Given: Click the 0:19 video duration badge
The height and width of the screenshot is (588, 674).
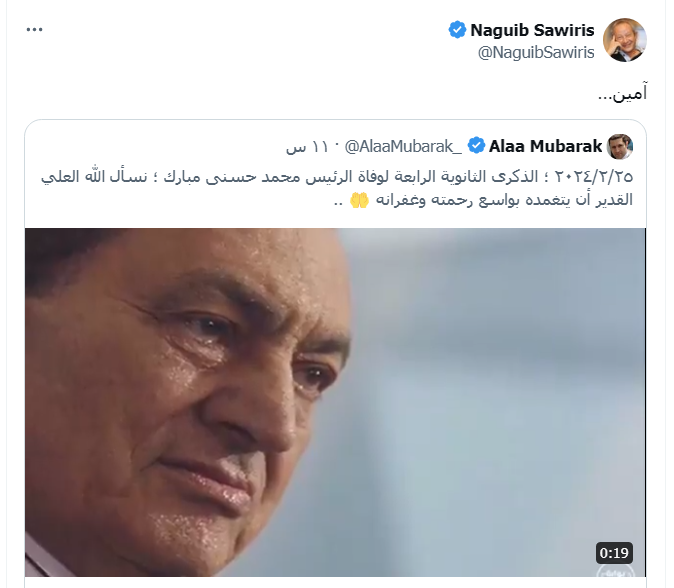Looking at the screenshot, I should click(x=614, y=552).
